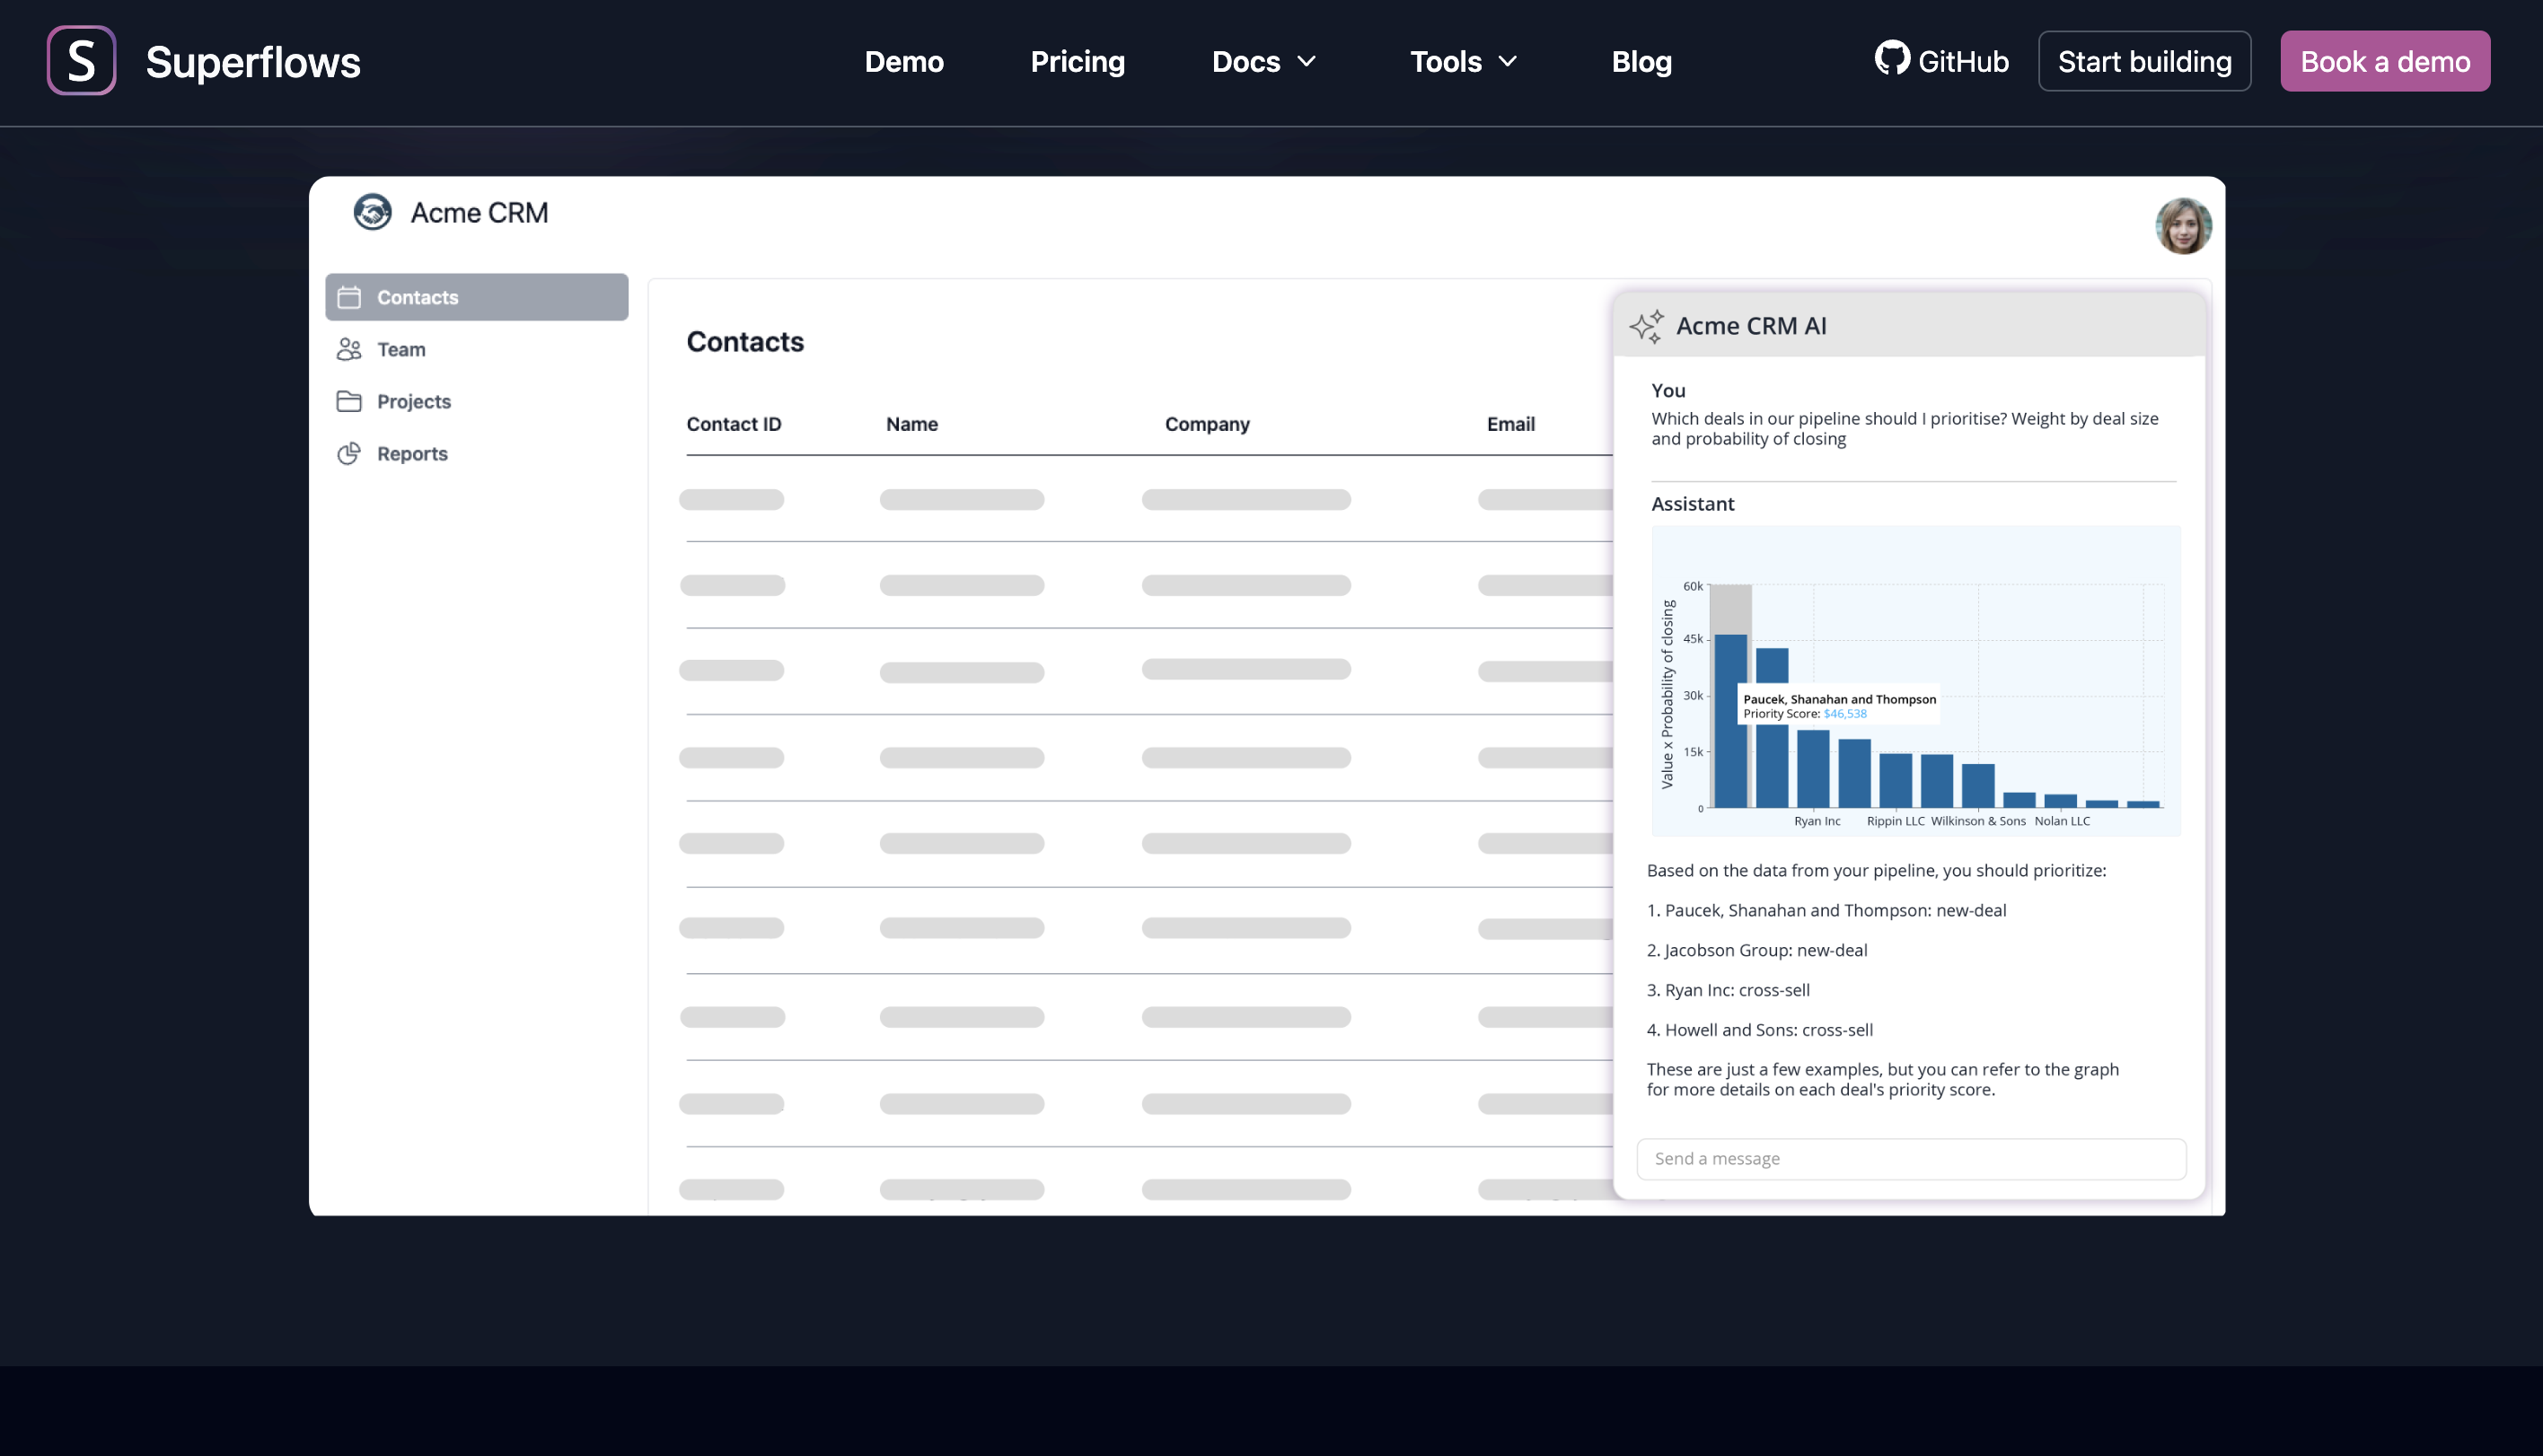Select the Contacts icon in the sidebar
The image size is (2543, 1456).
[349, 296]
